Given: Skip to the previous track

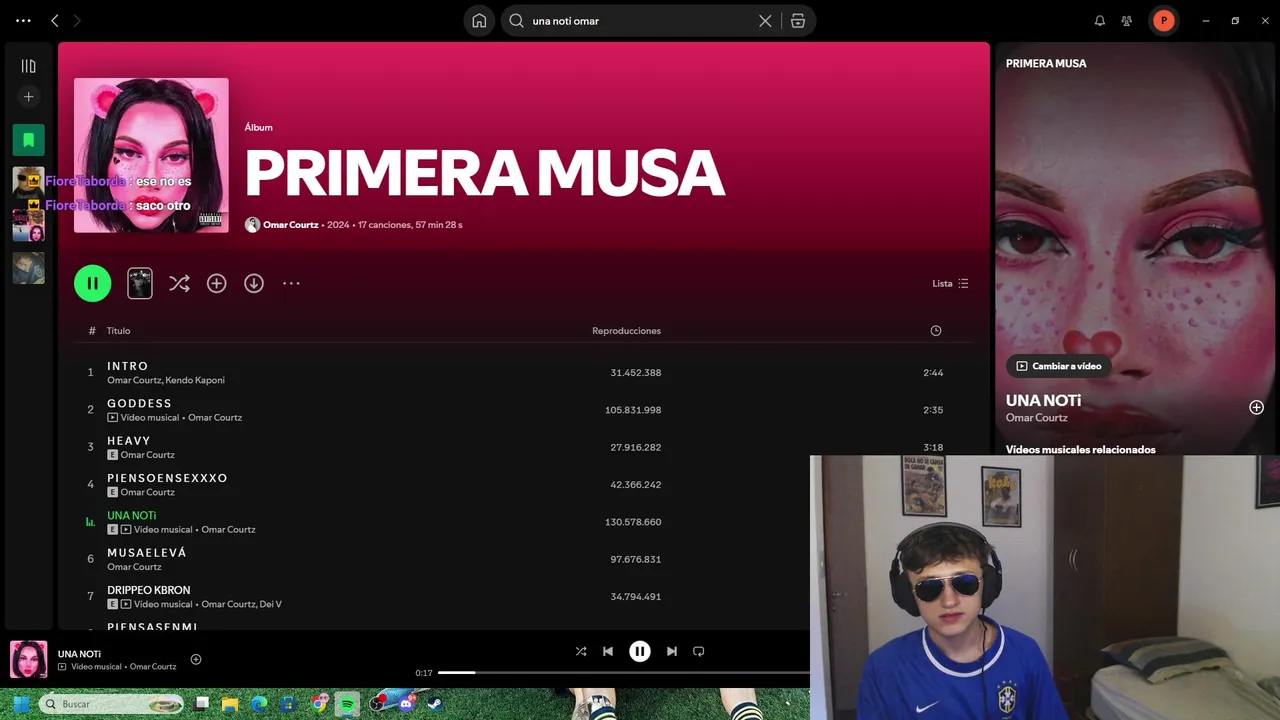Looking at the screenshot, I should pos(608,651).
